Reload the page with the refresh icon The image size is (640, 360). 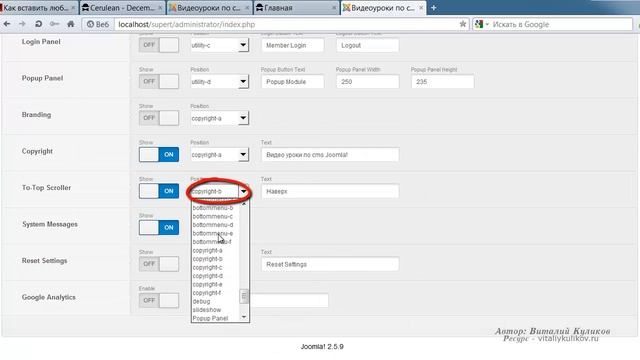[38, 24]
